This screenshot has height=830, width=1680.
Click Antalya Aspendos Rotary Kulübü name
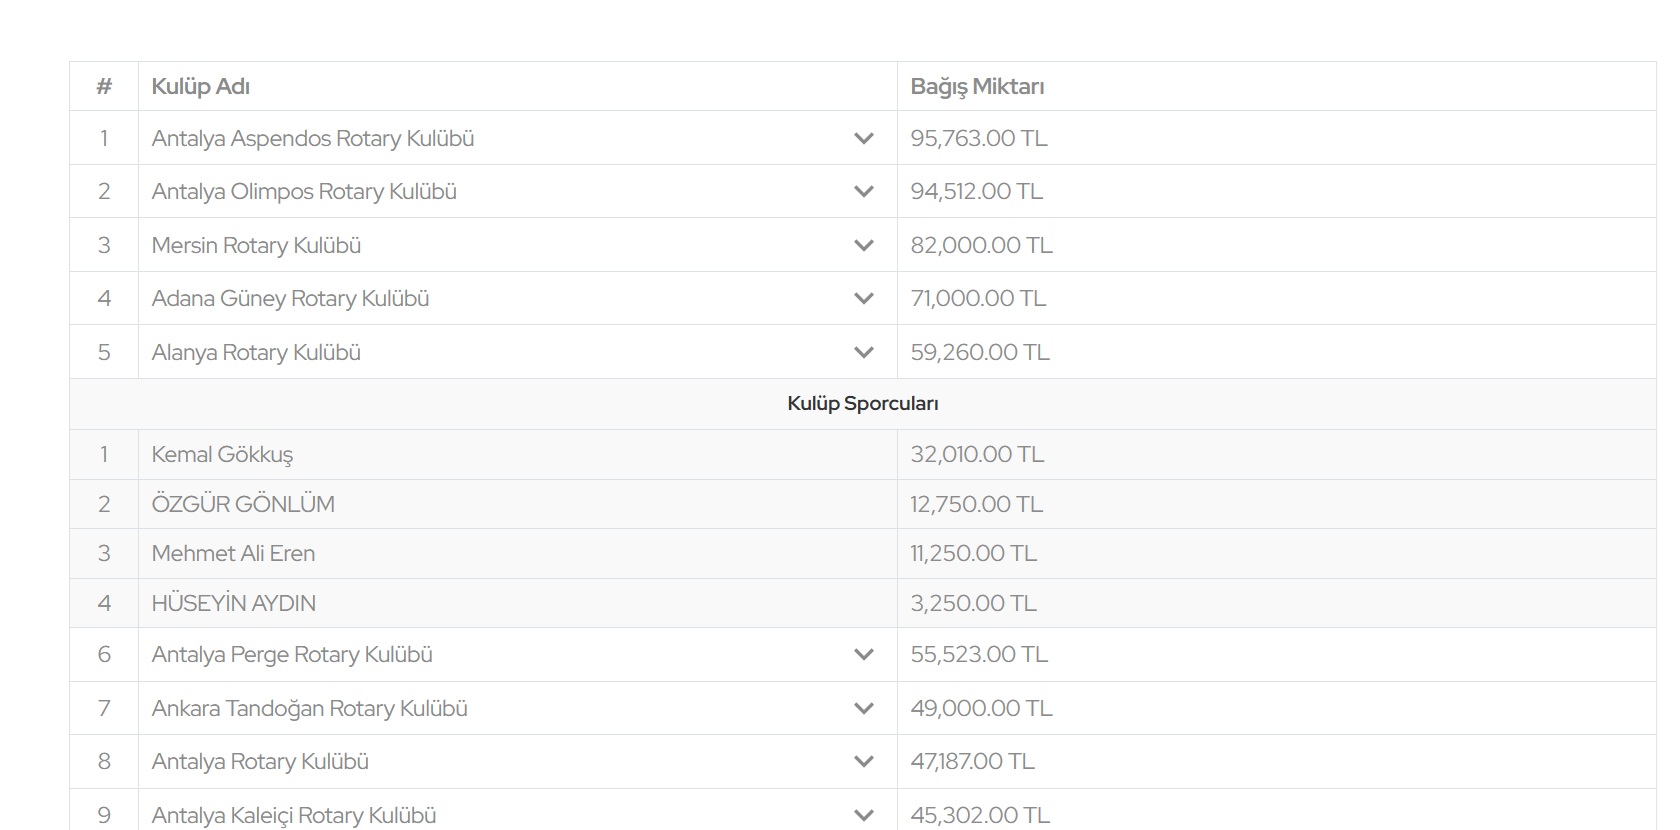(x=313, y=139)
